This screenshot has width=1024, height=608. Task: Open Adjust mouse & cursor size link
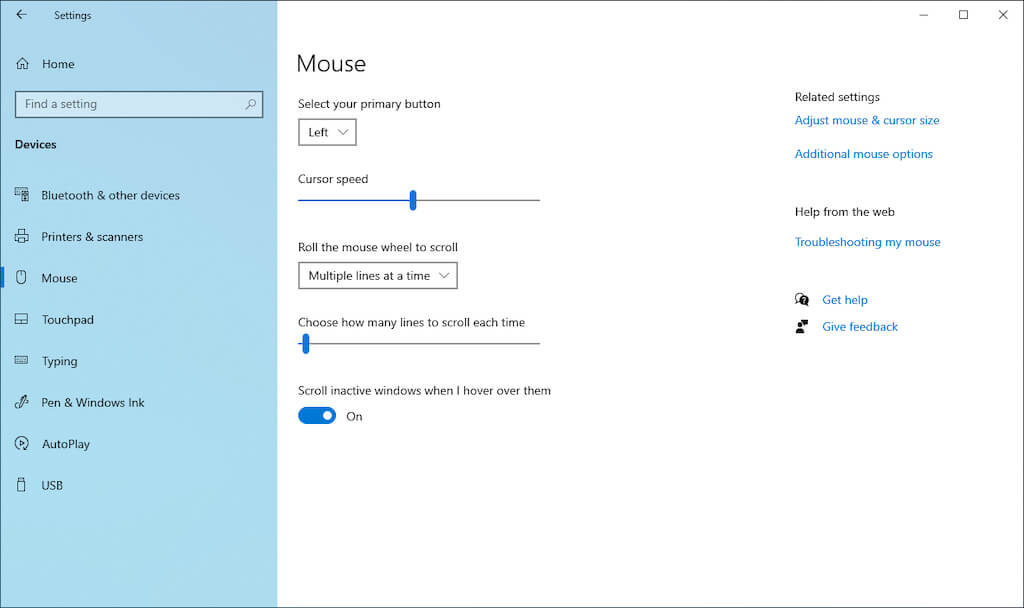pyautogui.click(x=867, y=120)
